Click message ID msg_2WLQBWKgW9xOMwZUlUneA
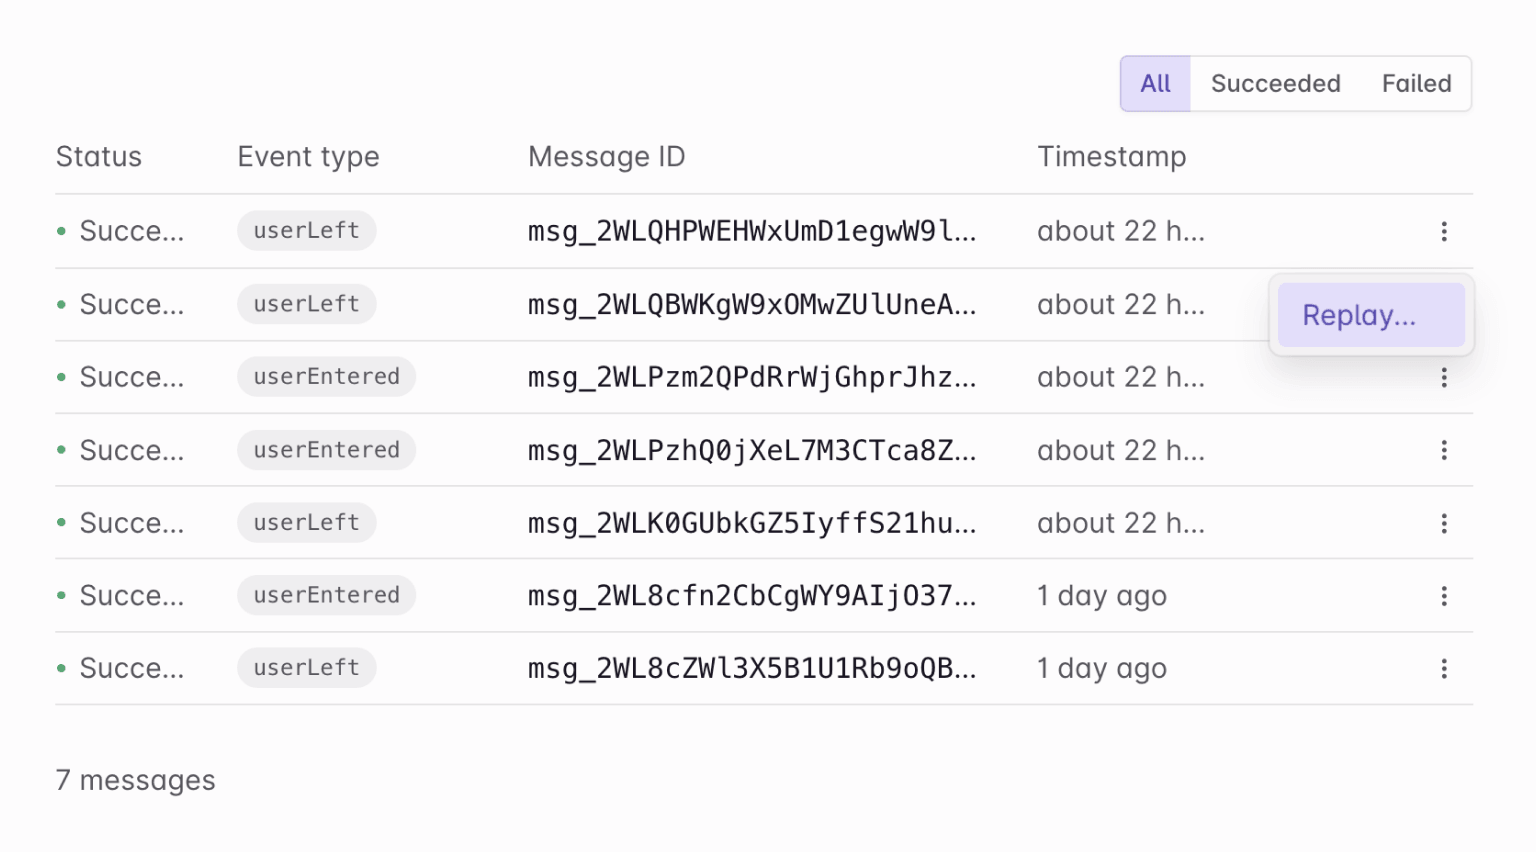The width and height of the screenshot is (1536, 852). (751, 305)
